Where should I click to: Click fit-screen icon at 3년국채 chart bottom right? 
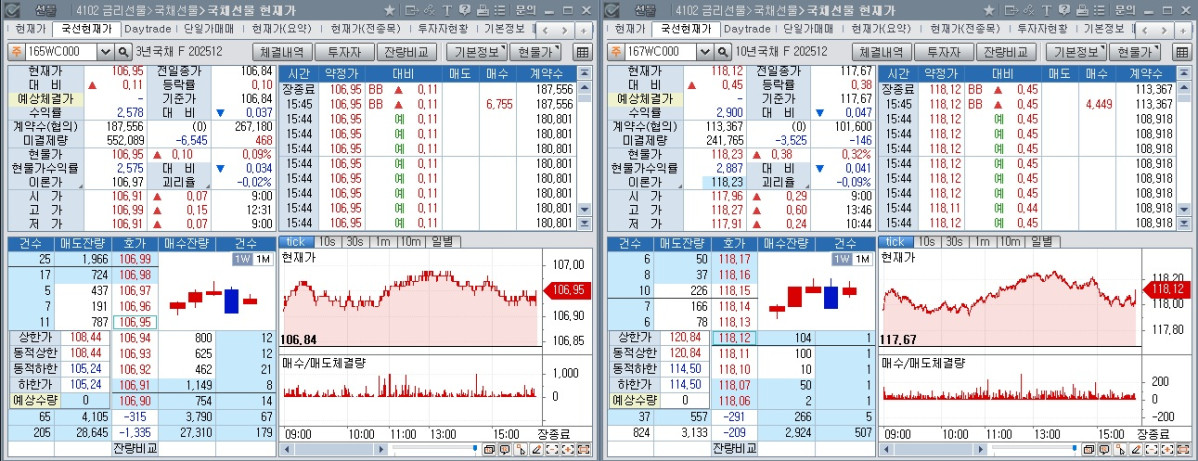pyautogui.click(x=584, y=450)
